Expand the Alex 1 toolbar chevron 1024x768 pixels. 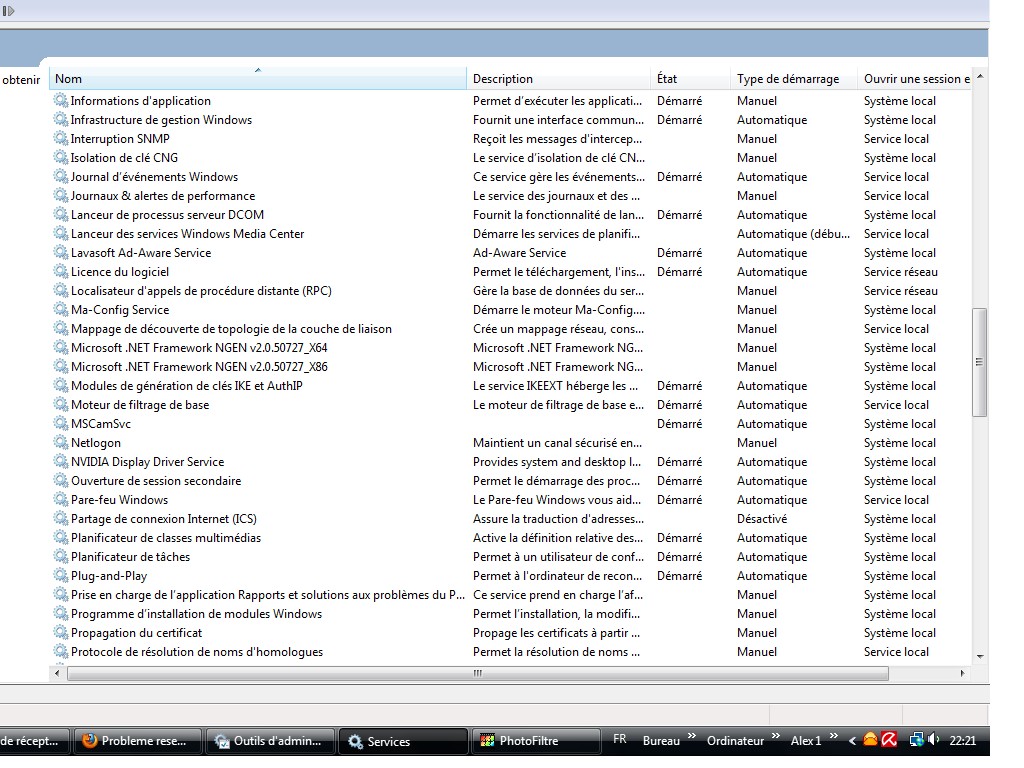833,737
